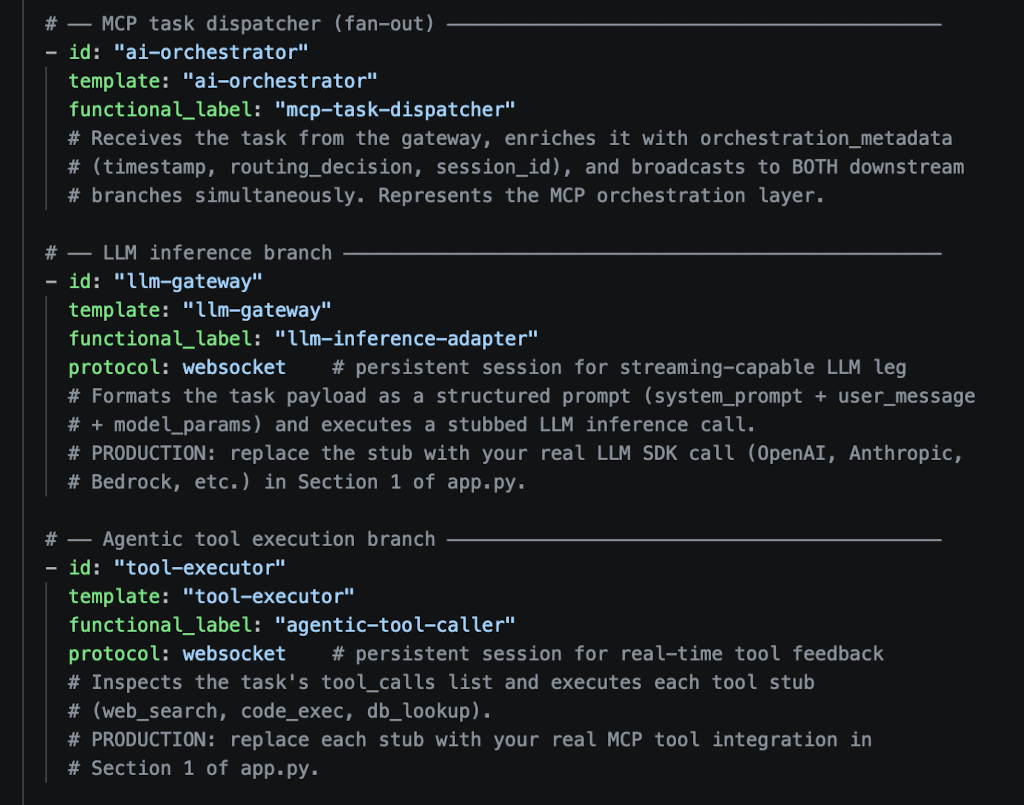Viewport: 1024px width, 805px height.
Task: Select the "agentic-tool-caller" label string
Action: (394, 625)
